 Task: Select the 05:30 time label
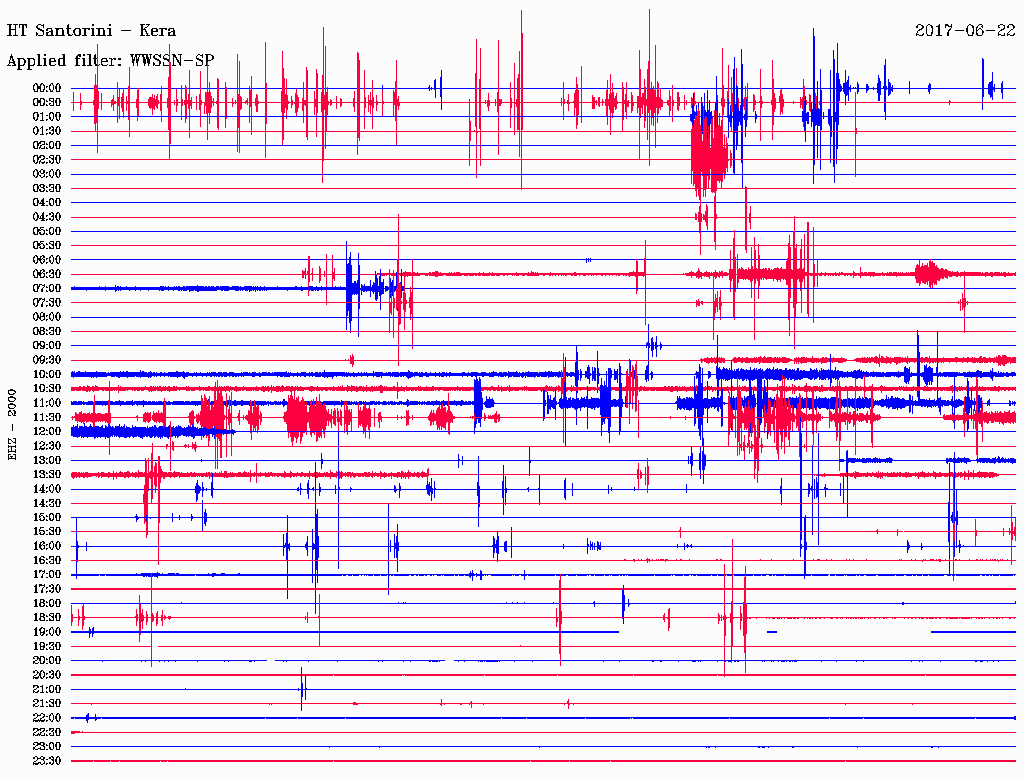pos(47,246)
